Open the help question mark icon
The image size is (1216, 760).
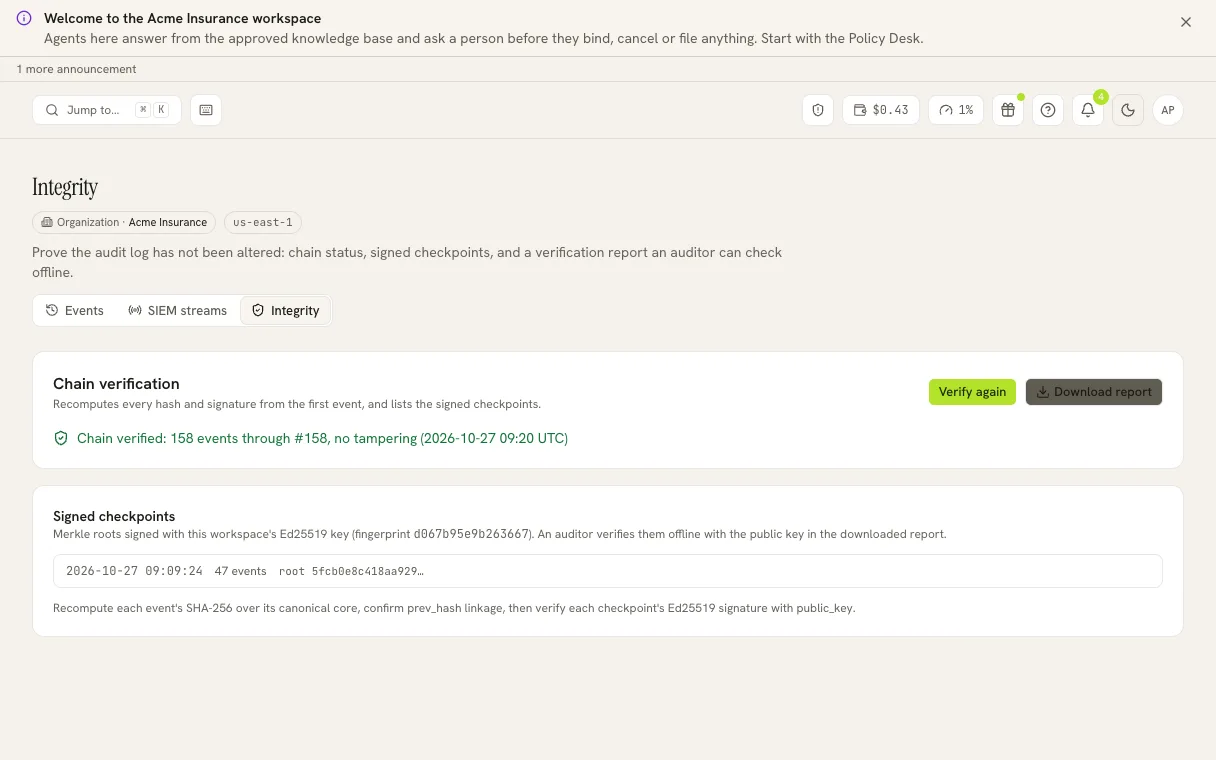pyautogui.click(x=1048, y=110)
